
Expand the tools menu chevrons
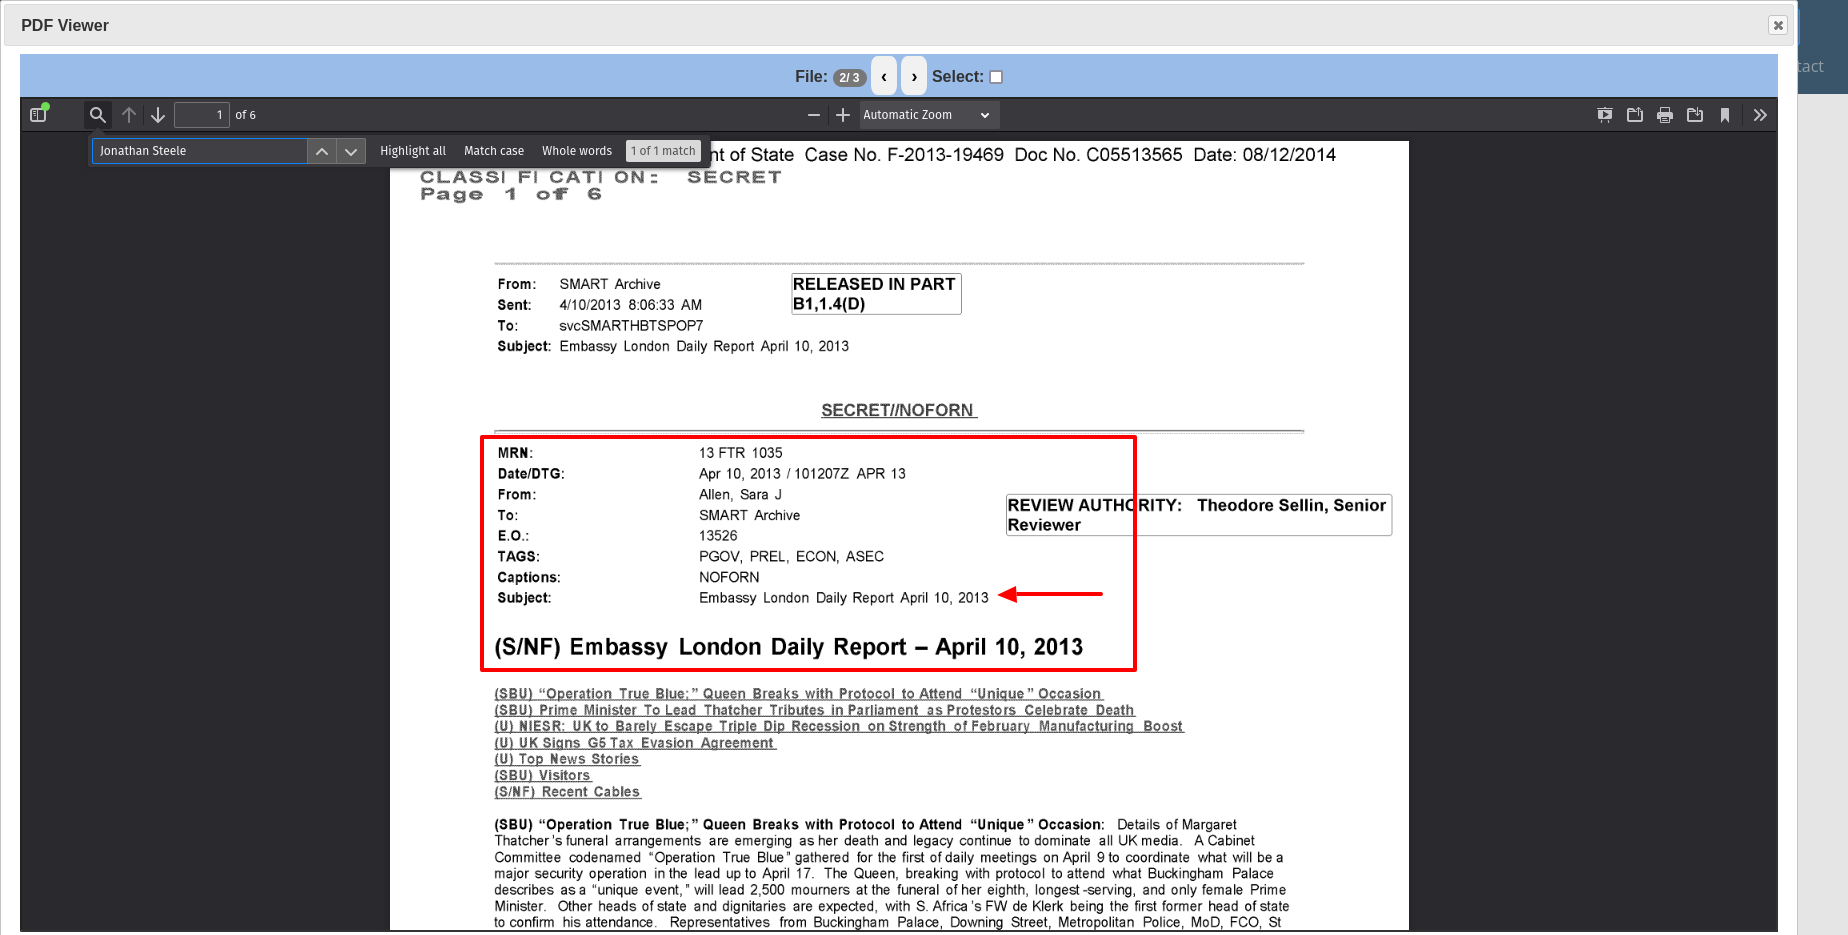(x=1760, y=115)
